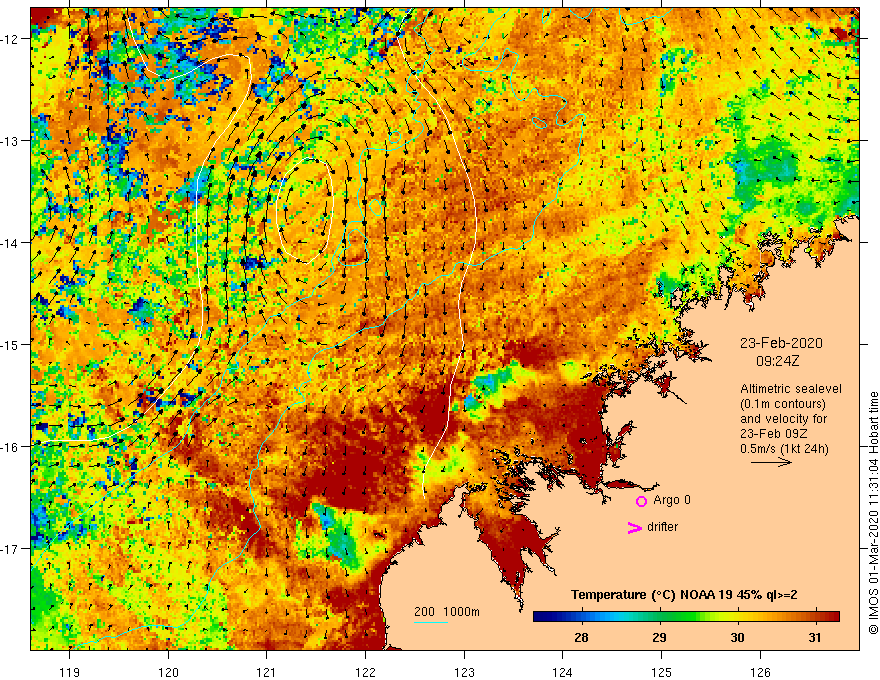
Task: Click the 30 value on temperature scale
Action: coord(737,637)
